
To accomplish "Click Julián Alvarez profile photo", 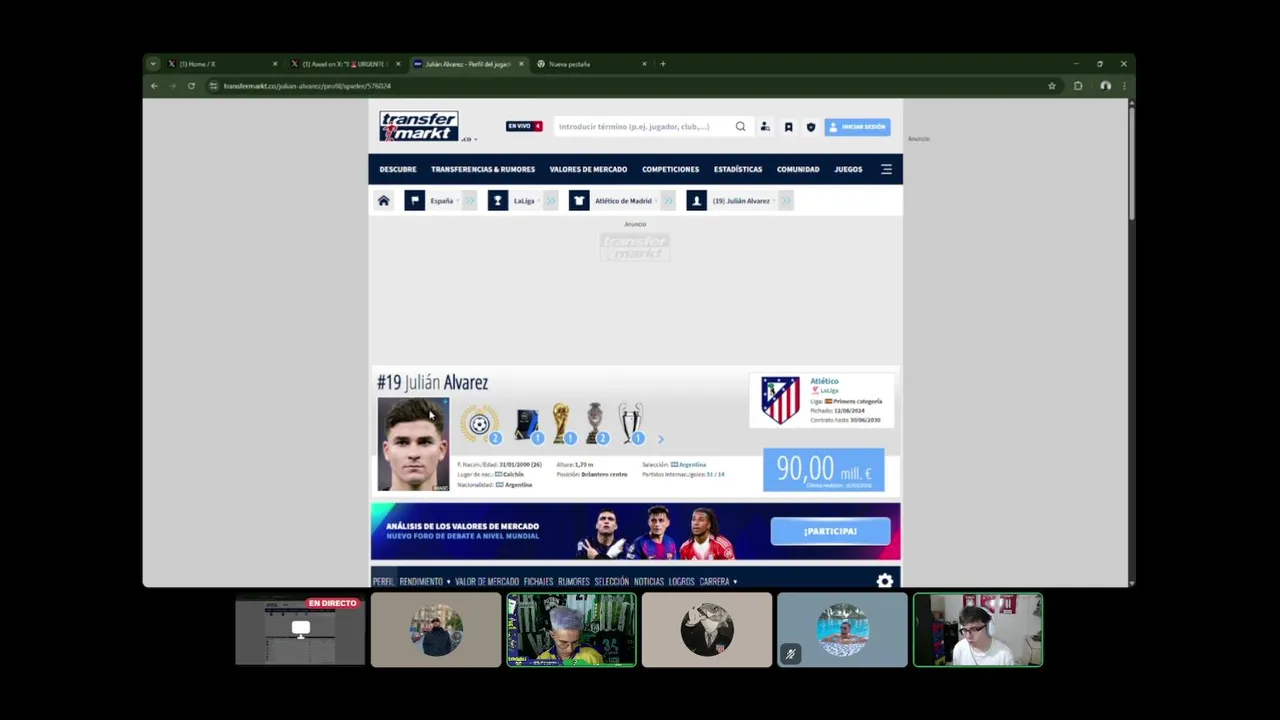I will 413,444.
